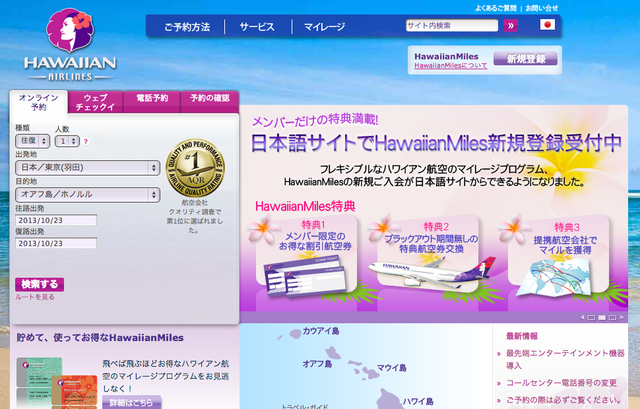The height and width of the screenshot is (409, 640).
Task: Switch to 電話予約 tab
Action: click(x=152, y=101)
